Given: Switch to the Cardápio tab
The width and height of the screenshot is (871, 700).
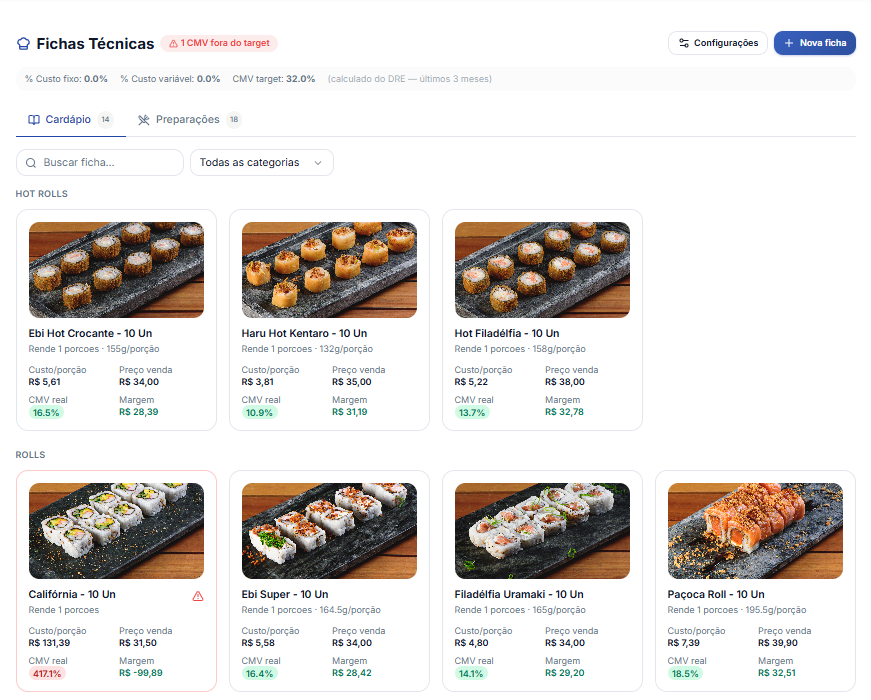Looking at the screenshot, I should tap(71, 119).
